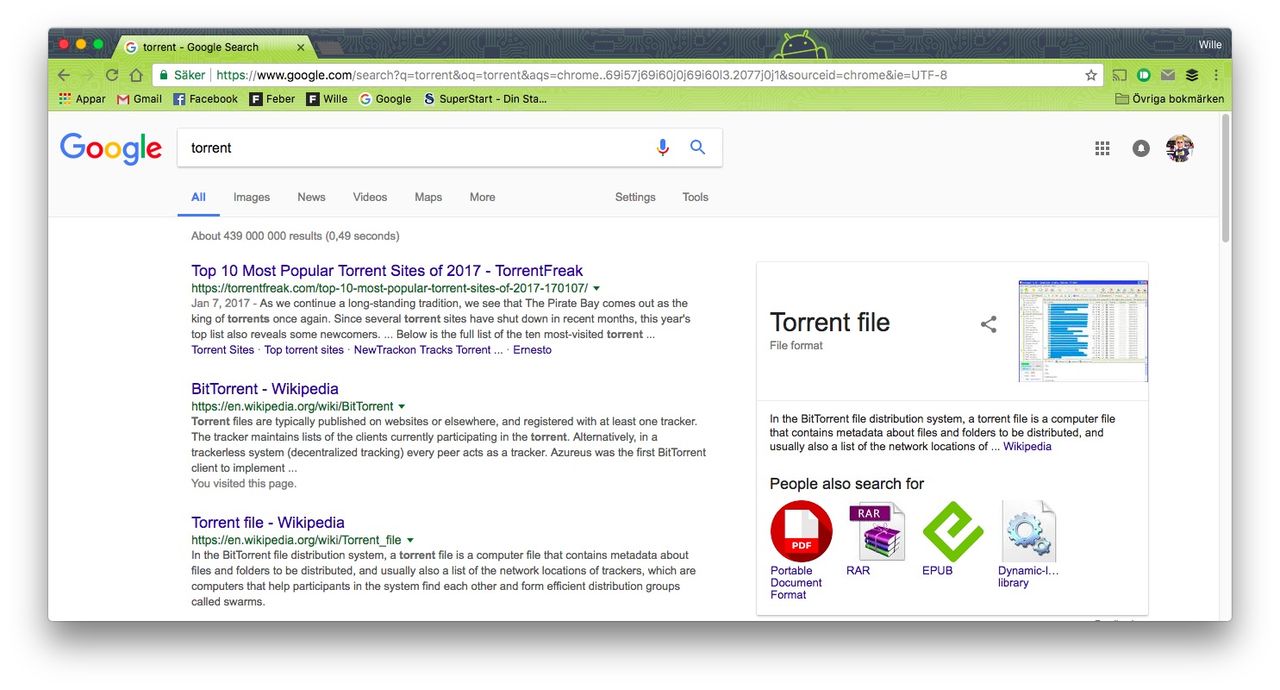
Task: Open the Feber bookmark
Action: [272, 99]
